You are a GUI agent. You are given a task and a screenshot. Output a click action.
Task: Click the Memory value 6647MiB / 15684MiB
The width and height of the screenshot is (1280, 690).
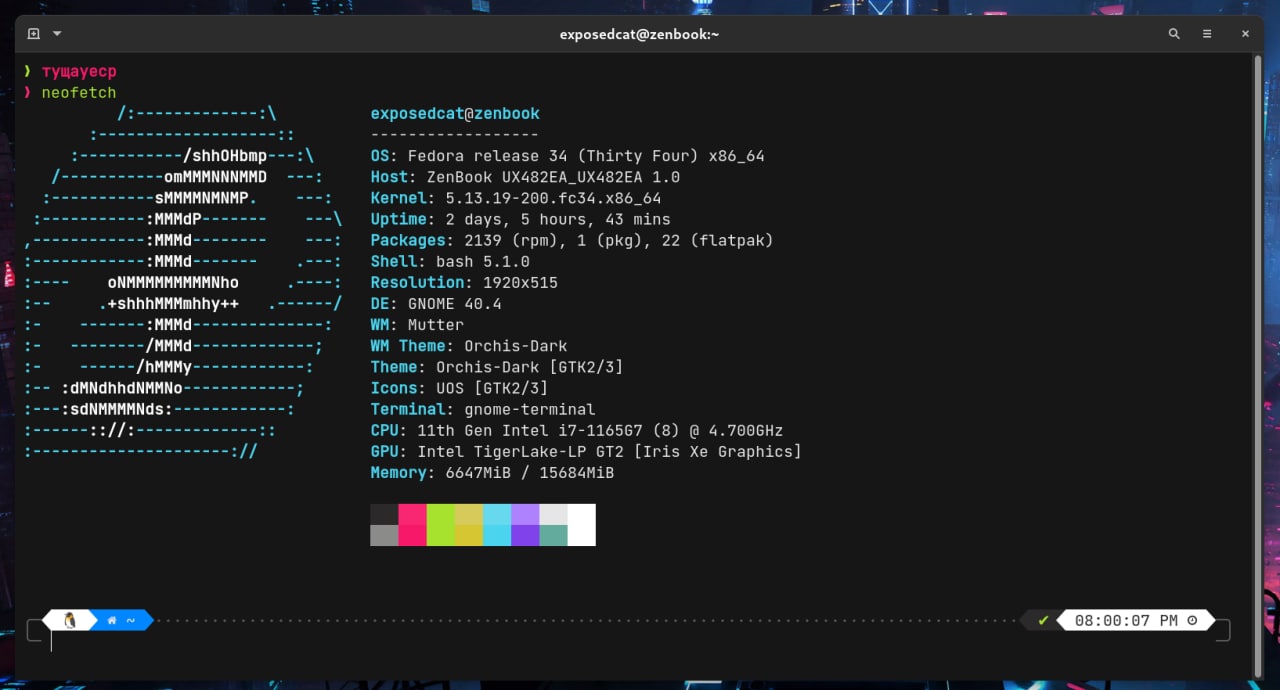pos(530,472)
